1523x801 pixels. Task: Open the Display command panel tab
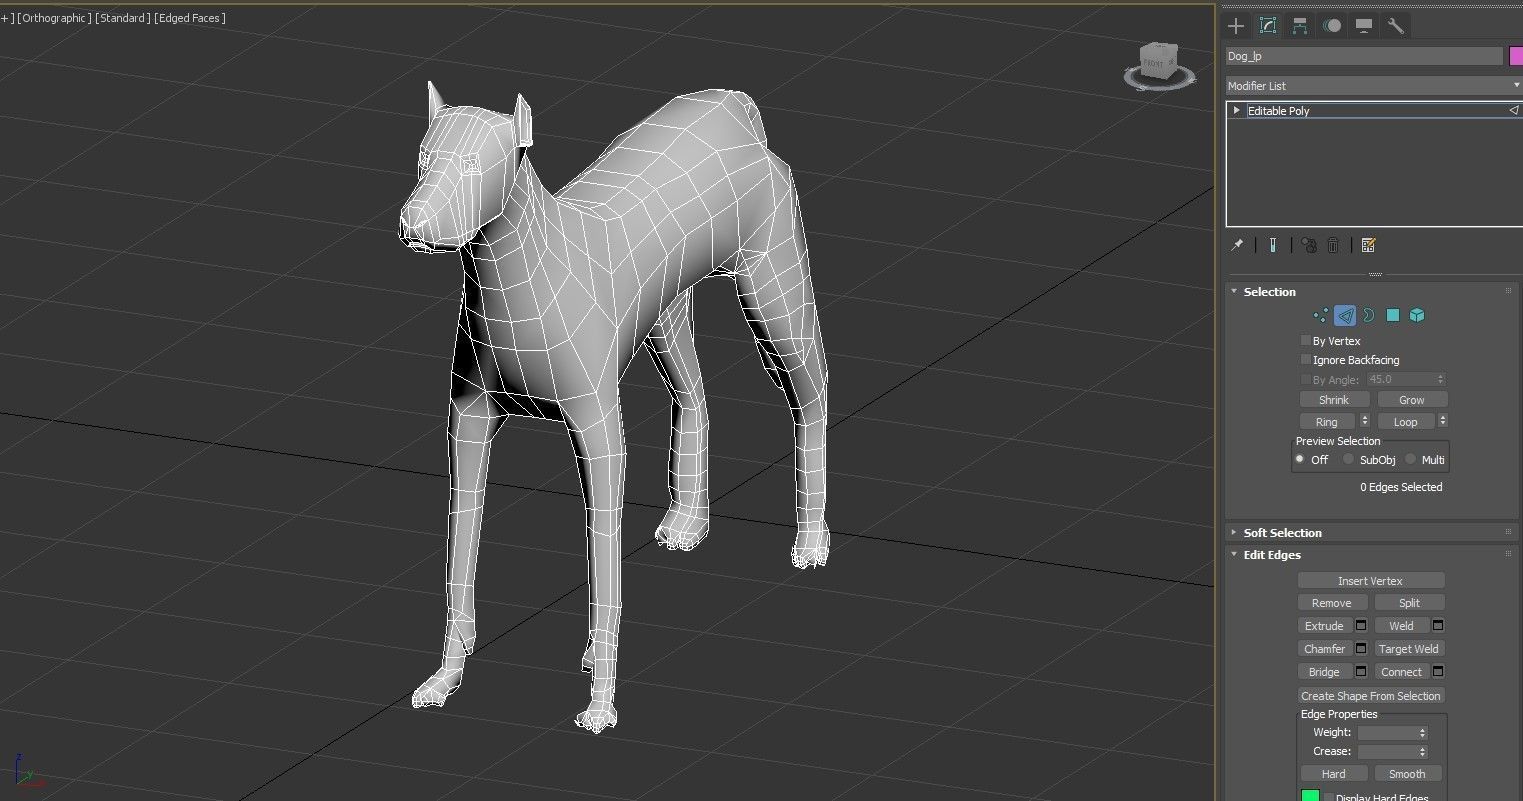(1363, 26)
